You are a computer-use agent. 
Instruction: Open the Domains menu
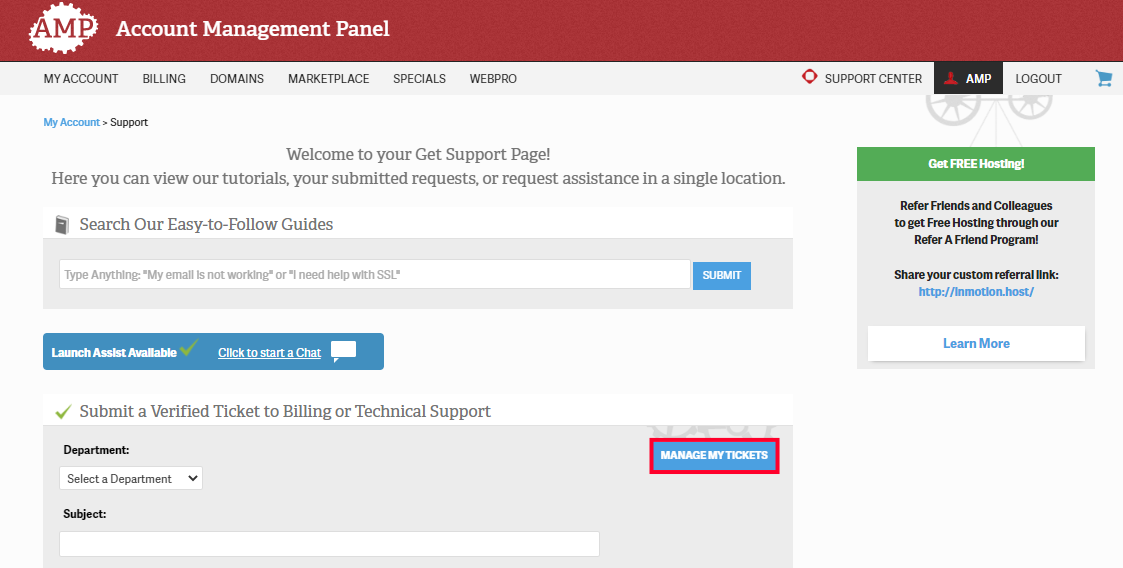click(237, 79)
